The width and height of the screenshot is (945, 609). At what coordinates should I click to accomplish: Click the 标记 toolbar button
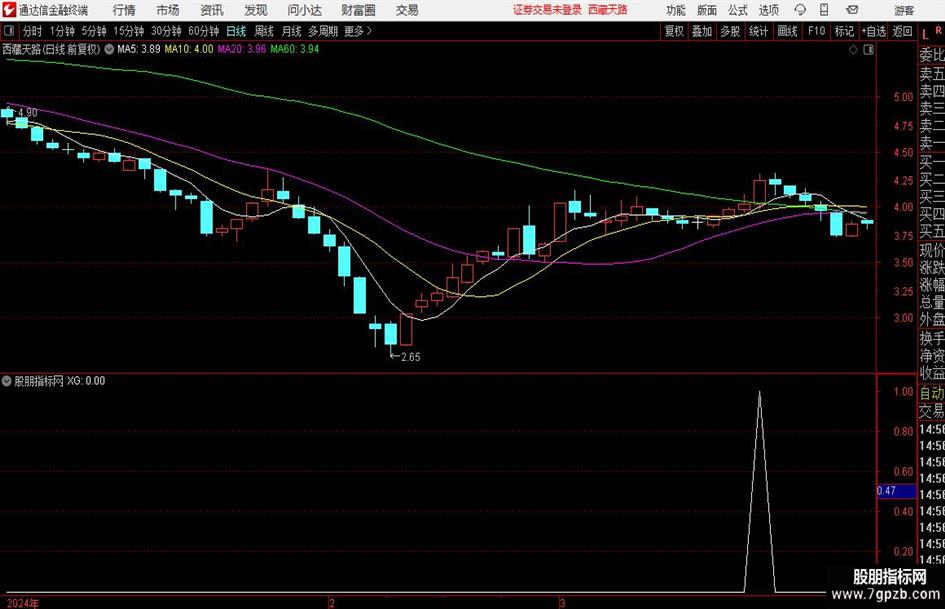click(x=844, y=31)
